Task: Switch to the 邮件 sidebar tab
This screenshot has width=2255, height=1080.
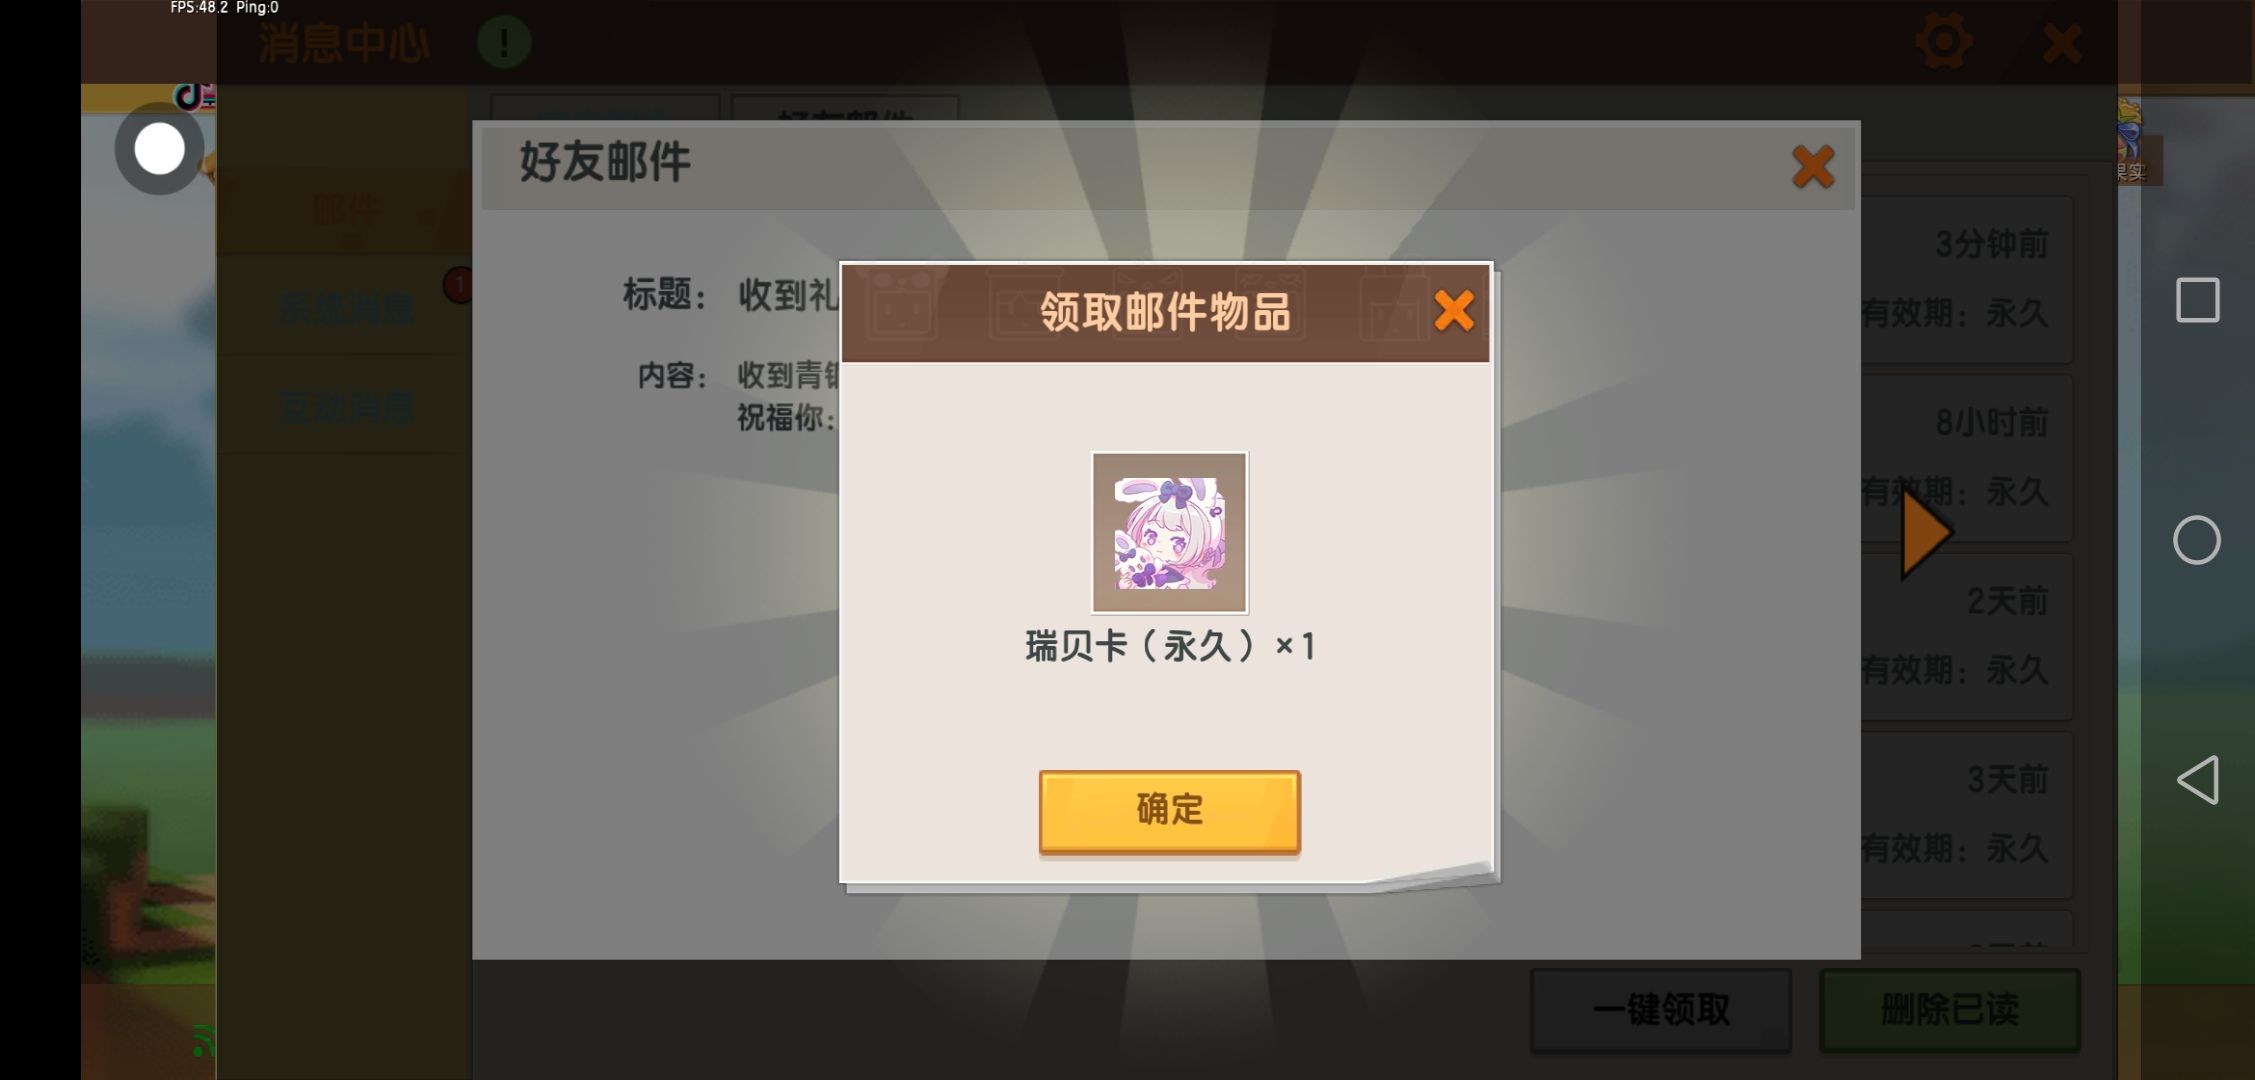Action: (x=345, y=211)
